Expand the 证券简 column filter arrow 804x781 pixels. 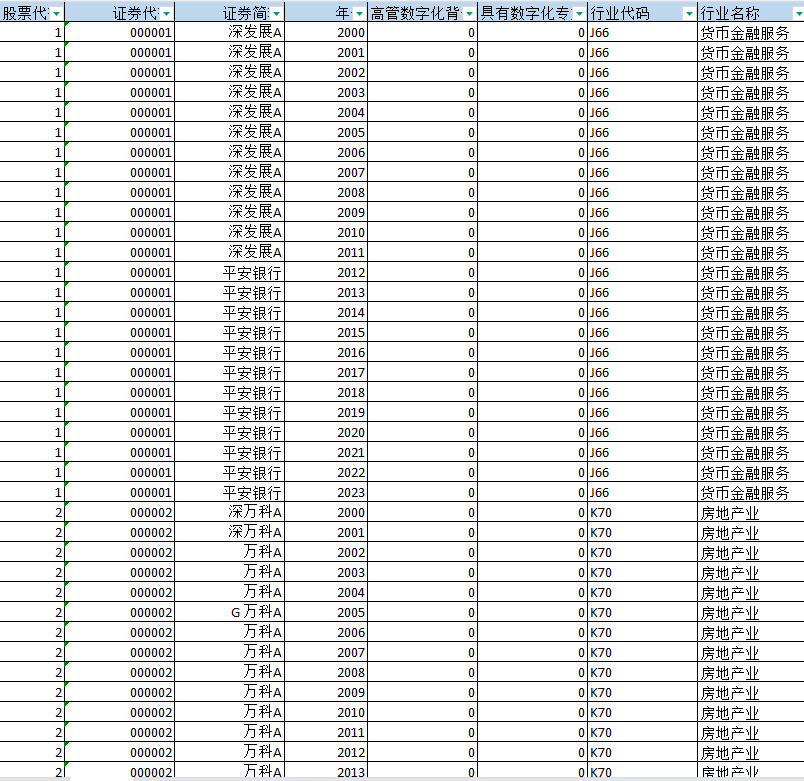[277, 13]
